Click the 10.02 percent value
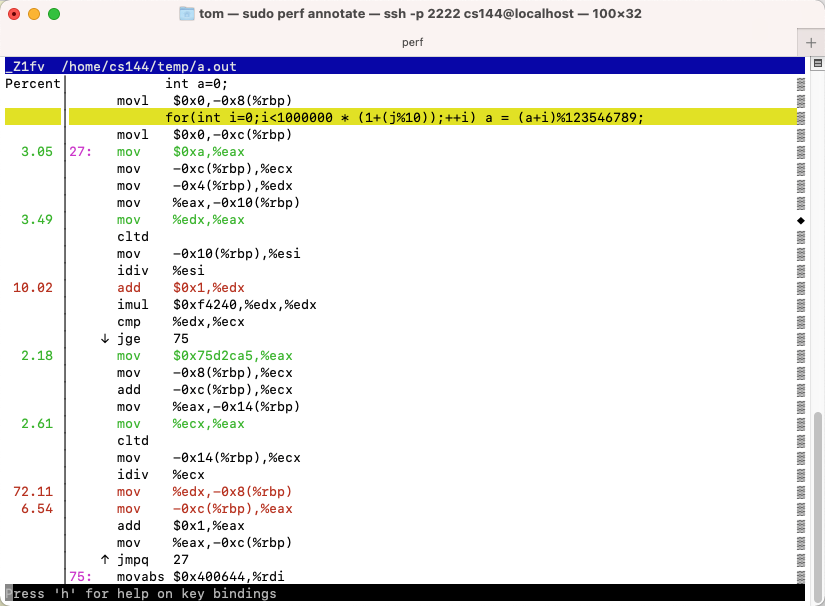 coord(33,288)
